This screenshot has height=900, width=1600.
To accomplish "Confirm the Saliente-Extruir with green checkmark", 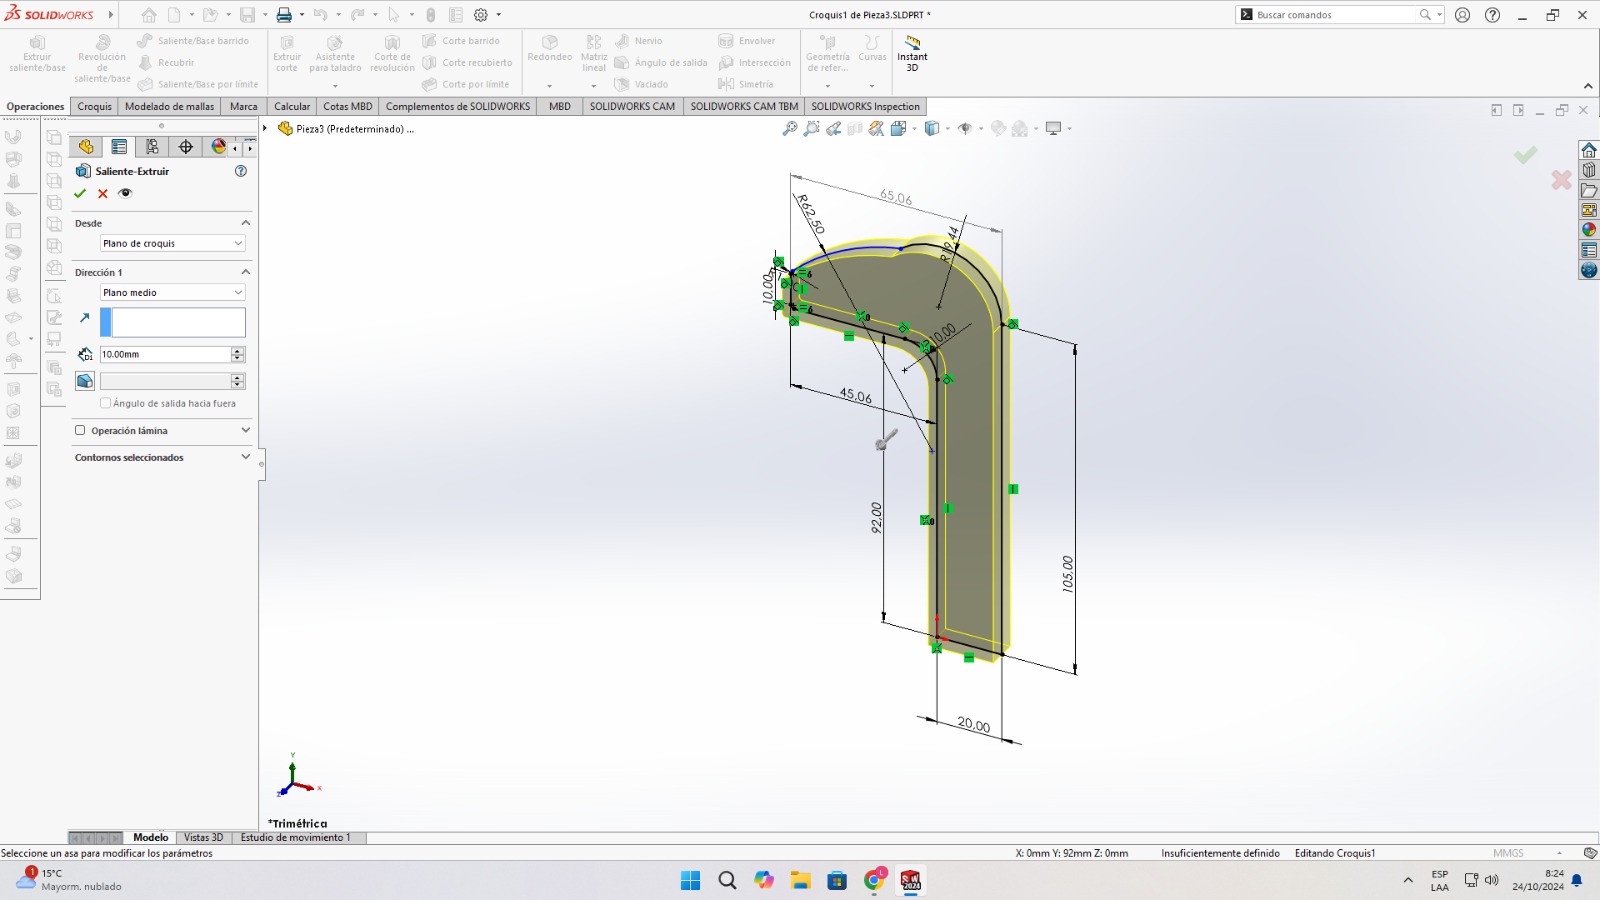I will 80,194.
